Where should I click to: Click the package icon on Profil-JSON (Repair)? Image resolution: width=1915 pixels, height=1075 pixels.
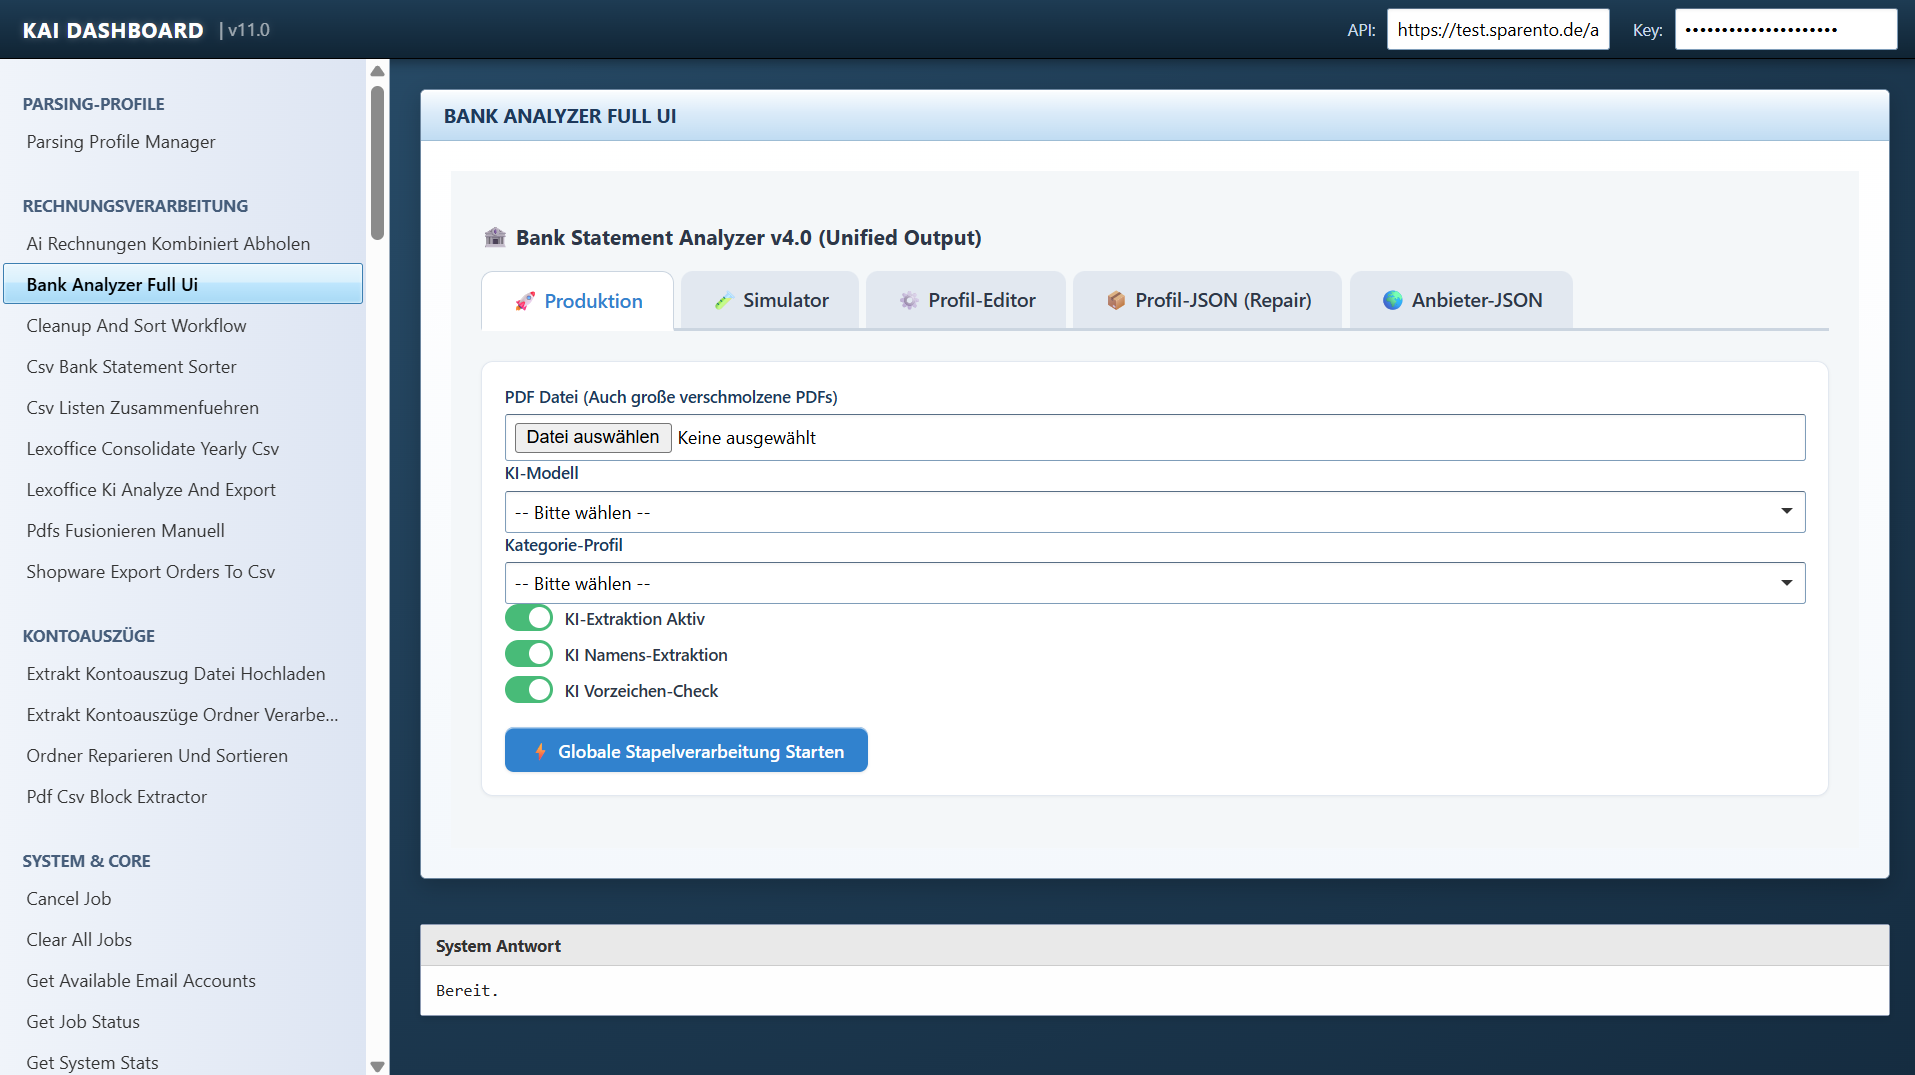click(1115, 299)
